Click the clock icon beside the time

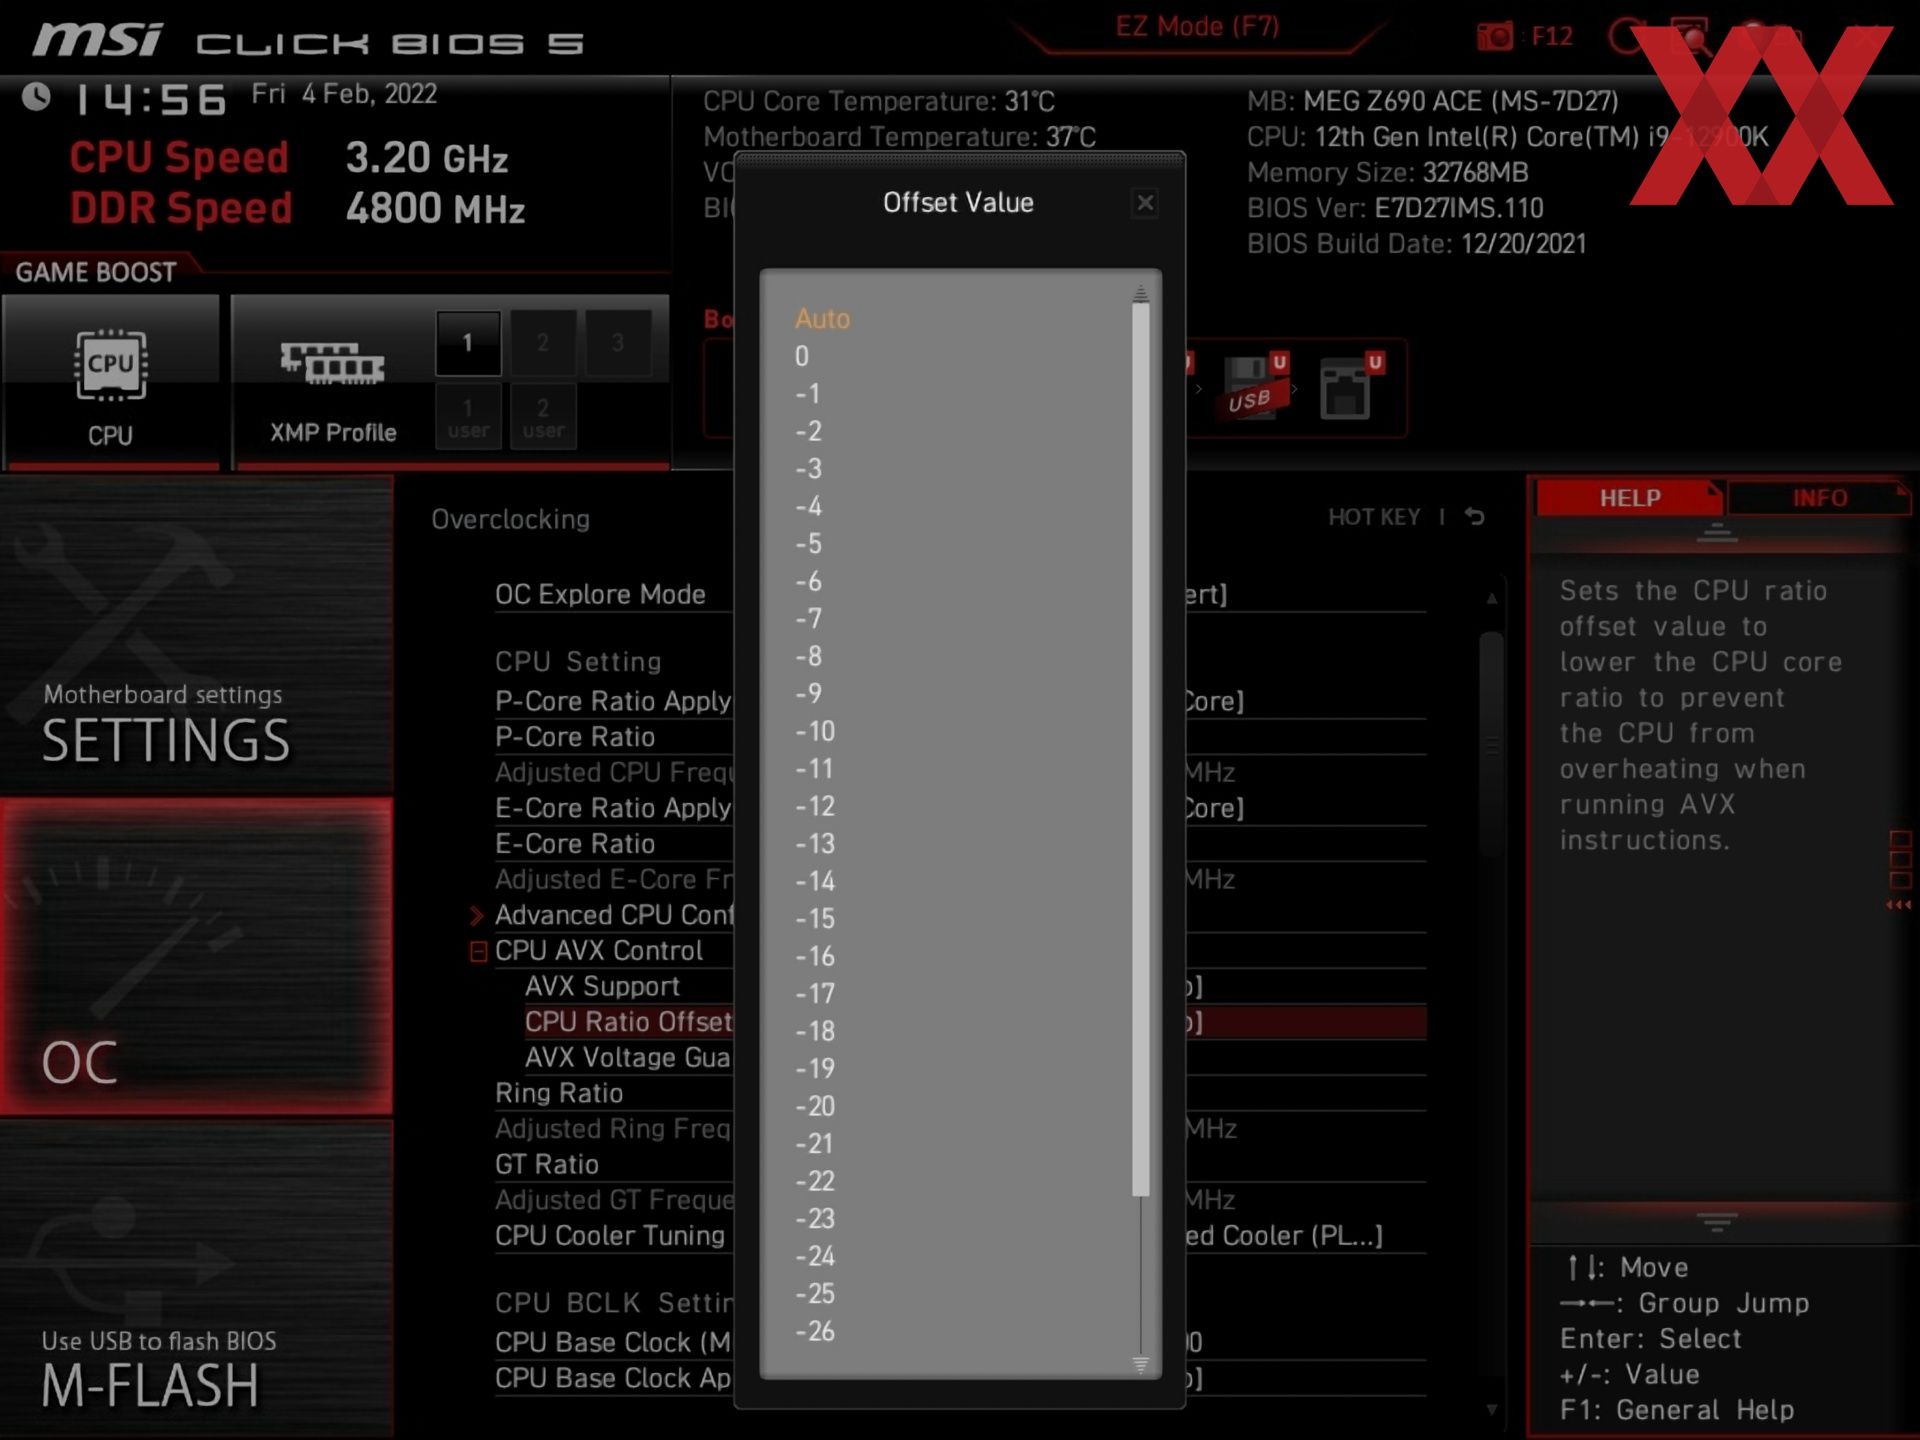pyautogui.click(x=37, y=97)
